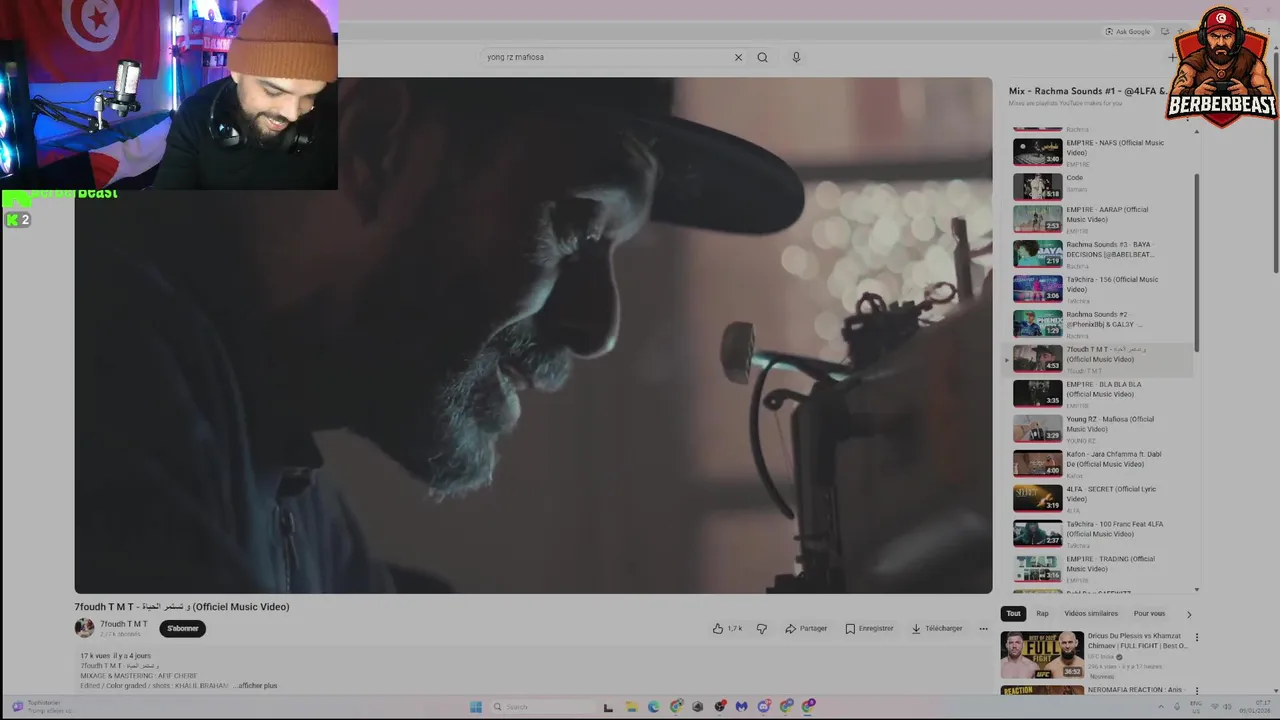Play Rachma Sounds #3 BAYA DECISIONS
Image resolution: width=1280 pixels, height=720 pixels.
(1102, 254)
